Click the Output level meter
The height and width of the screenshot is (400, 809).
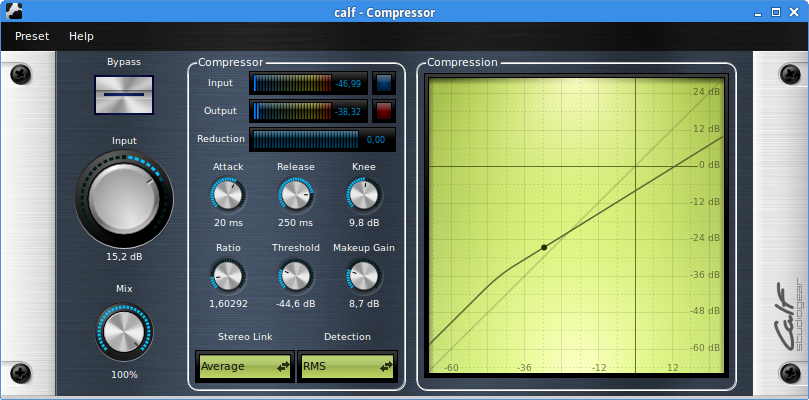(x=308, y=111)
